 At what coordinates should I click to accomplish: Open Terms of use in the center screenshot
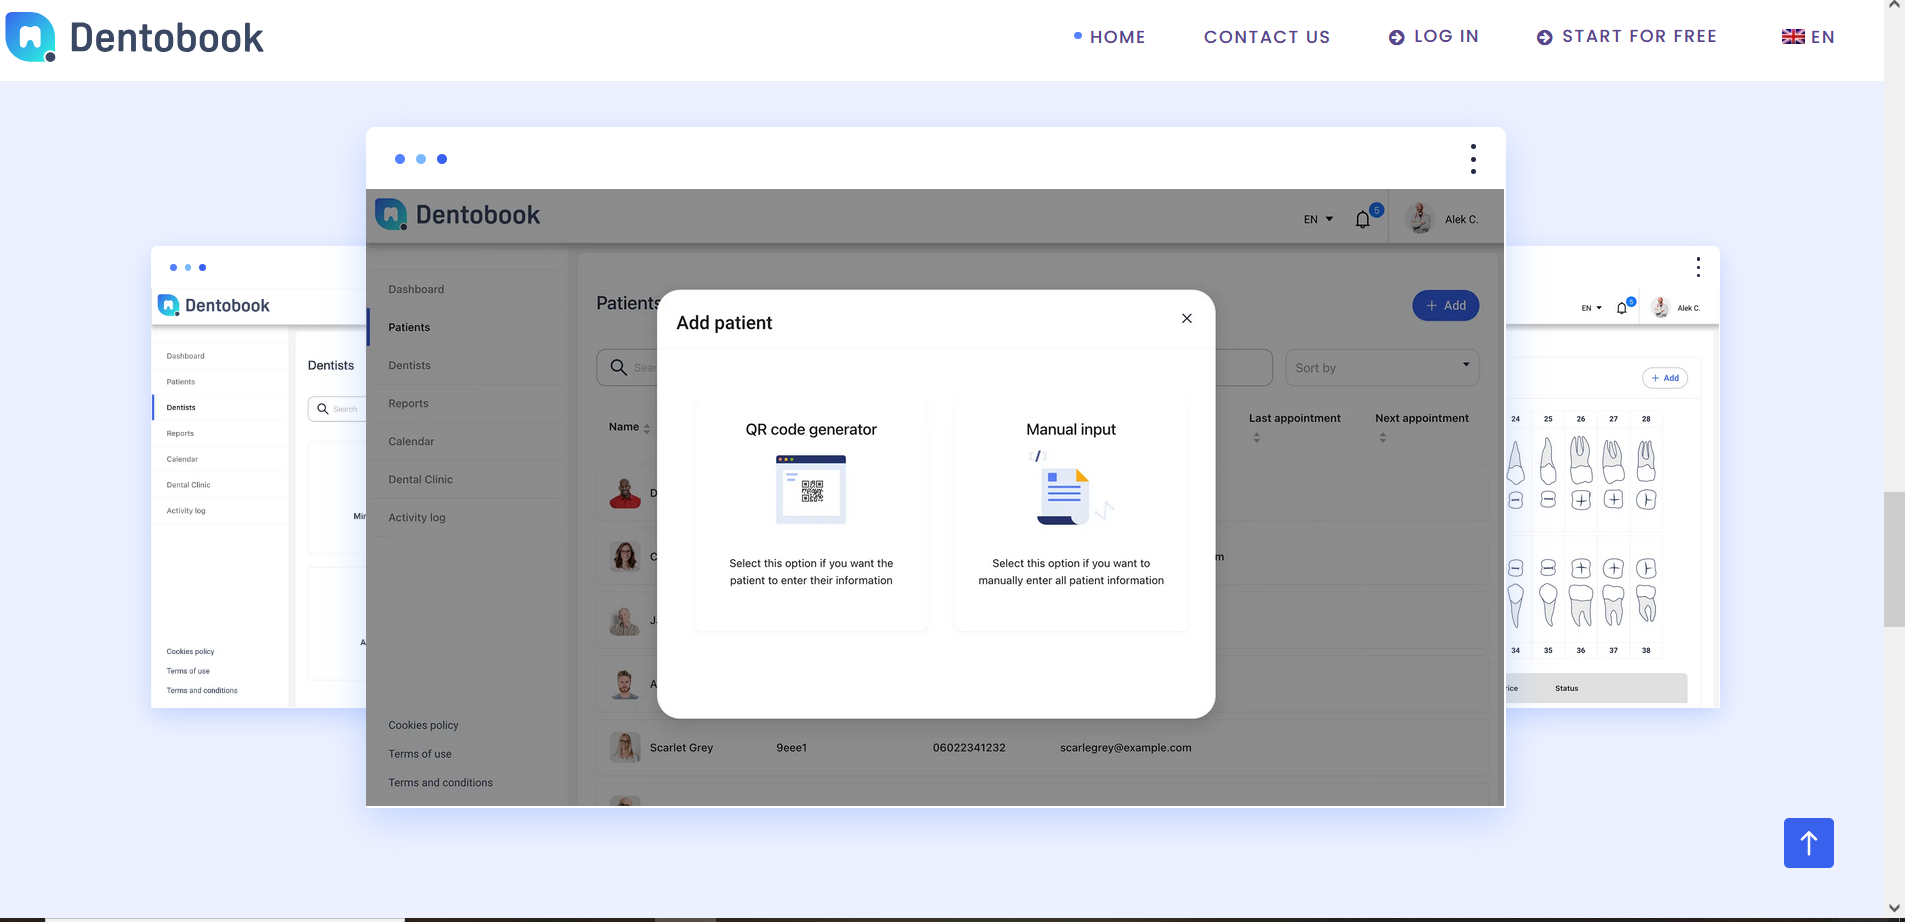[420, 754]
